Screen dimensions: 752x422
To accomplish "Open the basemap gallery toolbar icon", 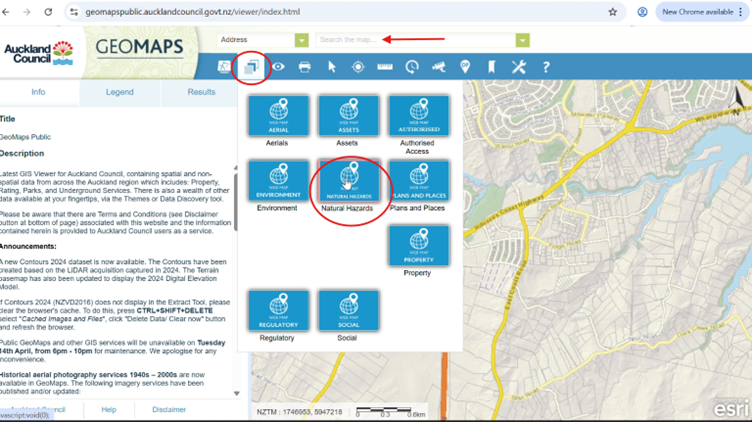I will [224, 67].
